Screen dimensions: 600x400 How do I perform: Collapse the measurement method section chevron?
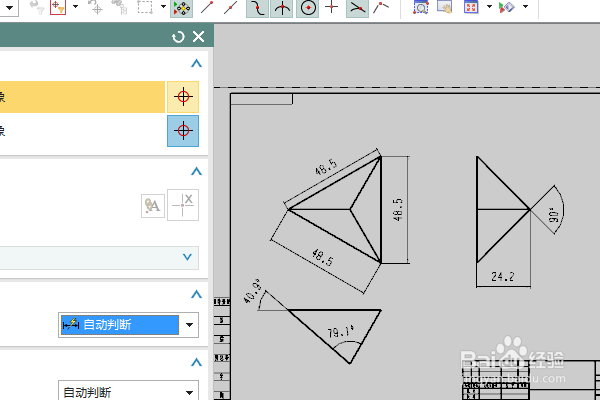point(196,294)
